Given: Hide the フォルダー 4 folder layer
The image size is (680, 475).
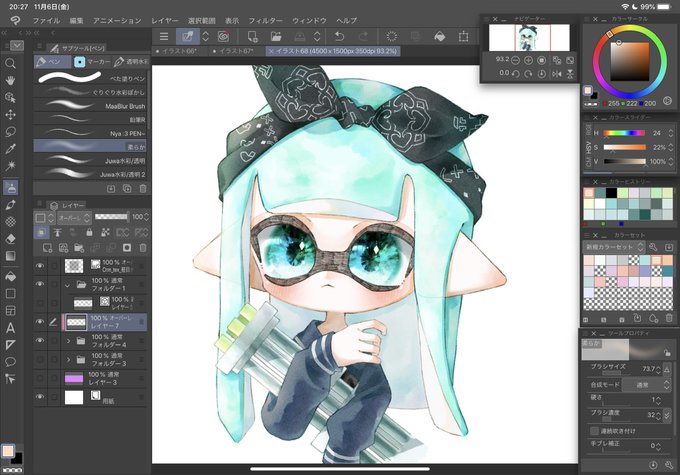Looking at the screenshot, I should [x=40, y=341].
